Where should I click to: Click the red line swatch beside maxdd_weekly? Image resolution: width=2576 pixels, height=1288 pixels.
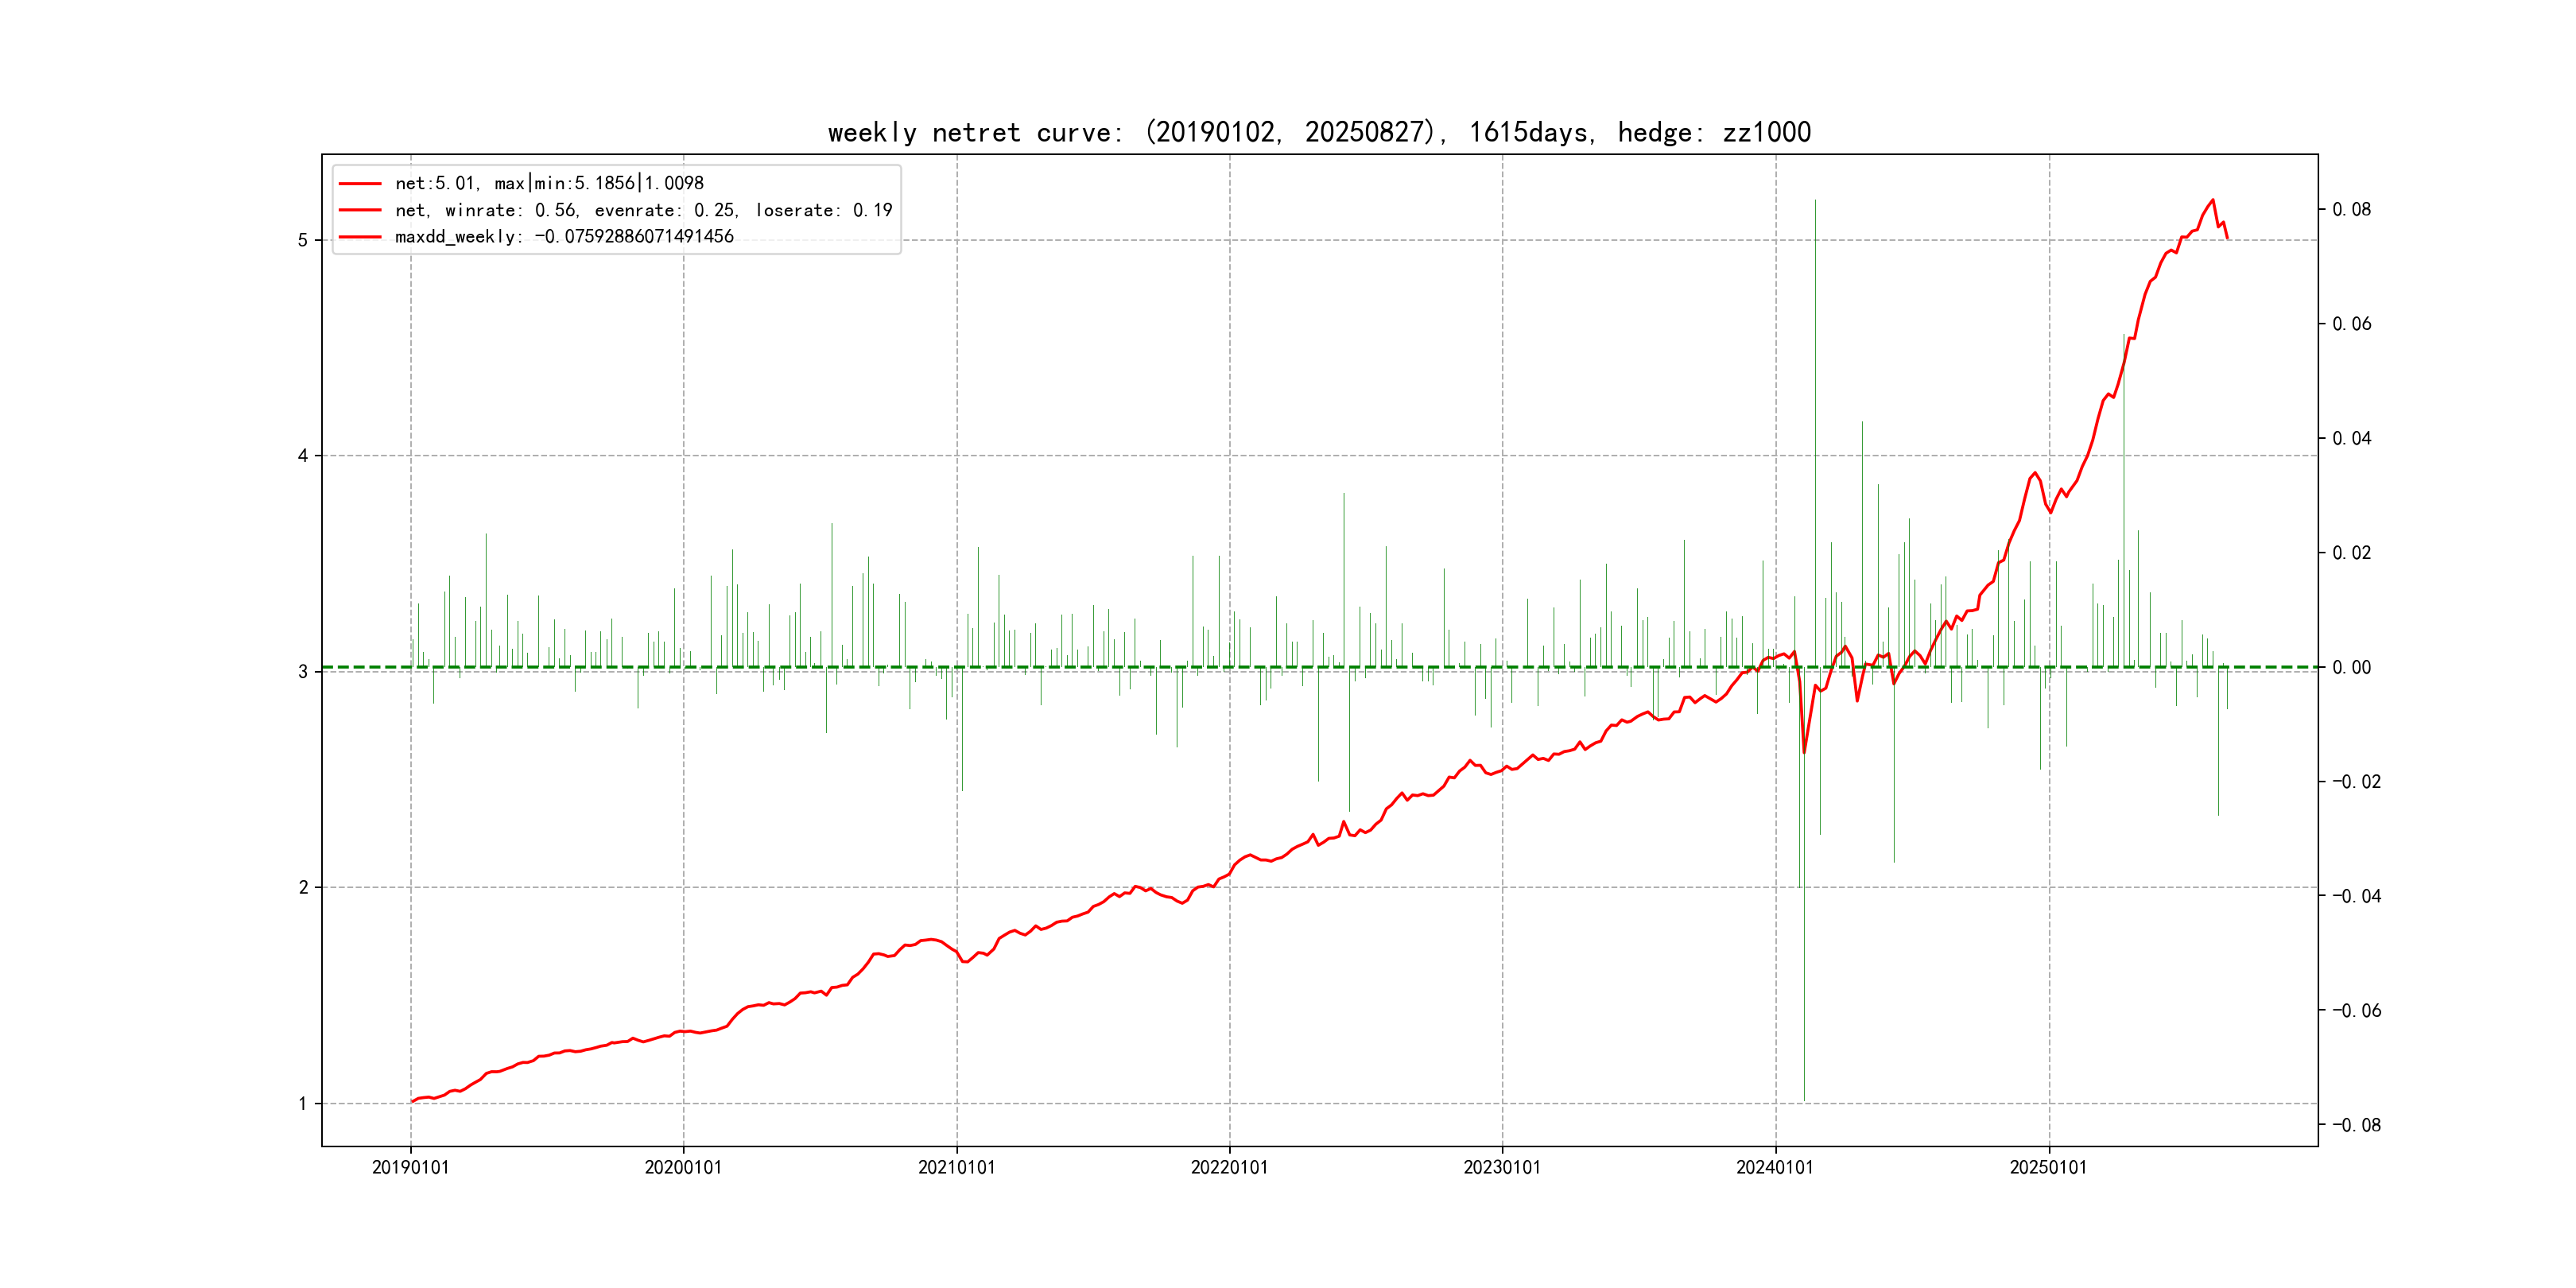click(360, 237)
